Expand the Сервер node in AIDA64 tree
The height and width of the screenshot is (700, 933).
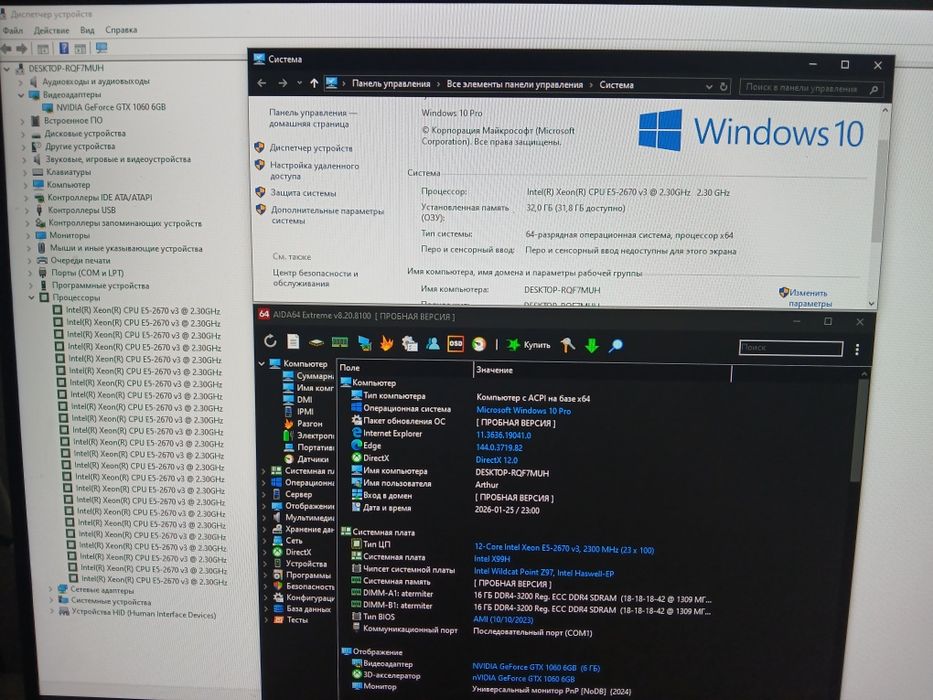264,494
